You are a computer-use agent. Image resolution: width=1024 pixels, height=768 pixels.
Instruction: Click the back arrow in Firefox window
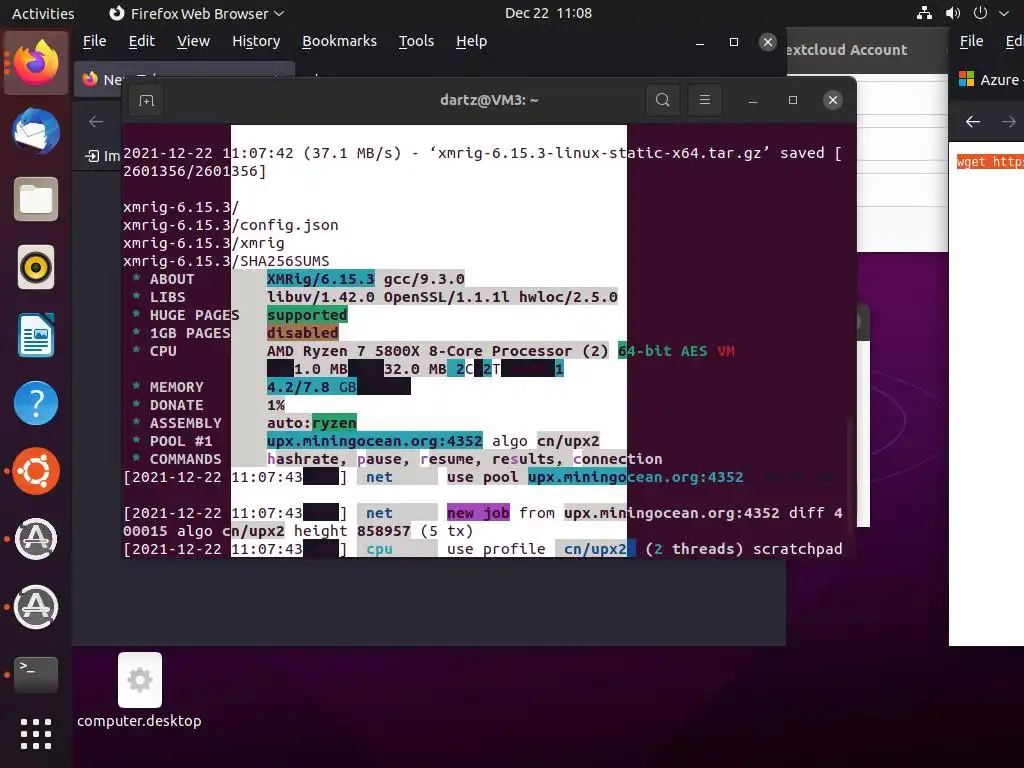coord(96,121)
